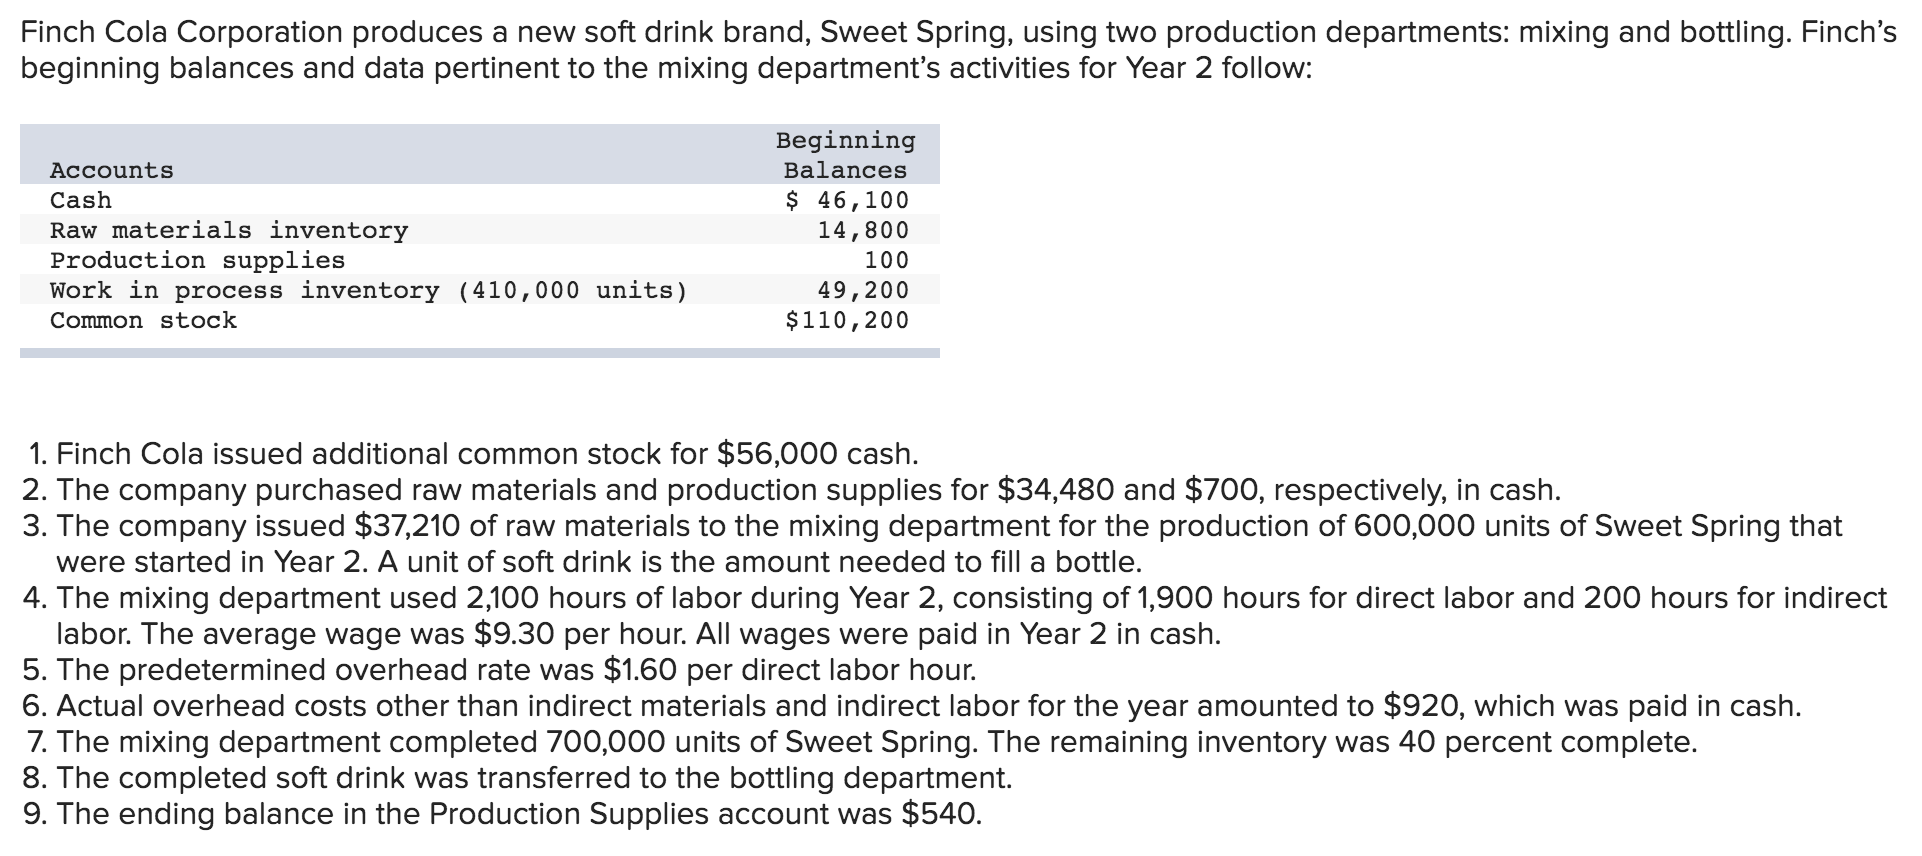1922x856 pixels.
Task: Click item 1 about issuing common stock
Action: [472, 454]
